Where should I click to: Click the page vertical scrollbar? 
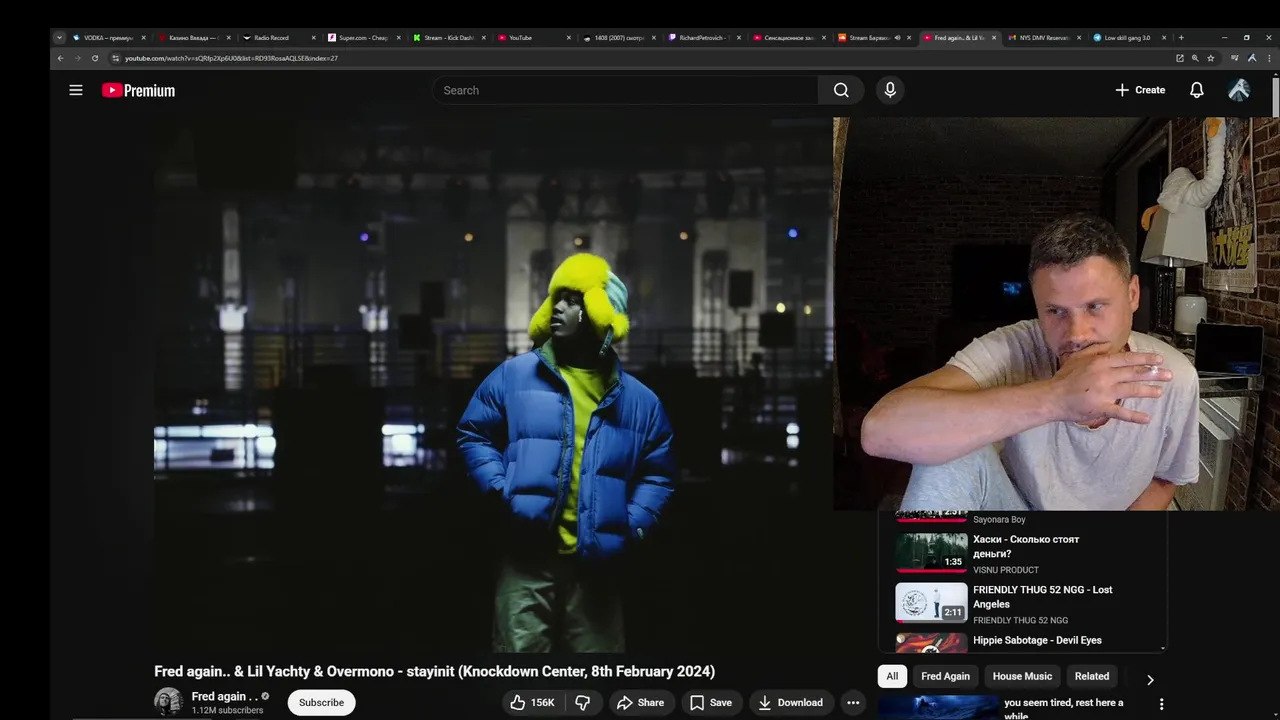1275,96
